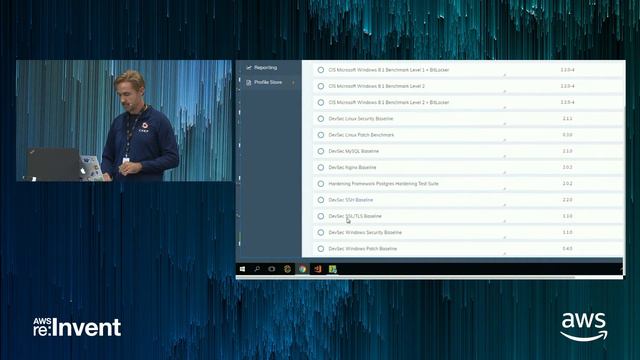The height and width of the screenshot is (360, 640).
Task: Select Hardening Framework Postgres Test Suite radio button
Action: [x=321, y=184]
